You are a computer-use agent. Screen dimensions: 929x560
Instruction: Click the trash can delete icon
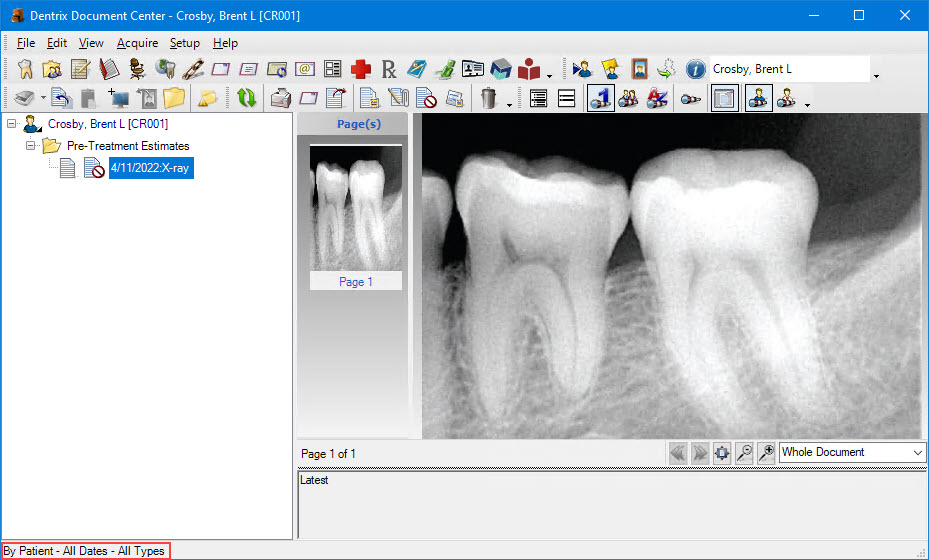(488, 98)
